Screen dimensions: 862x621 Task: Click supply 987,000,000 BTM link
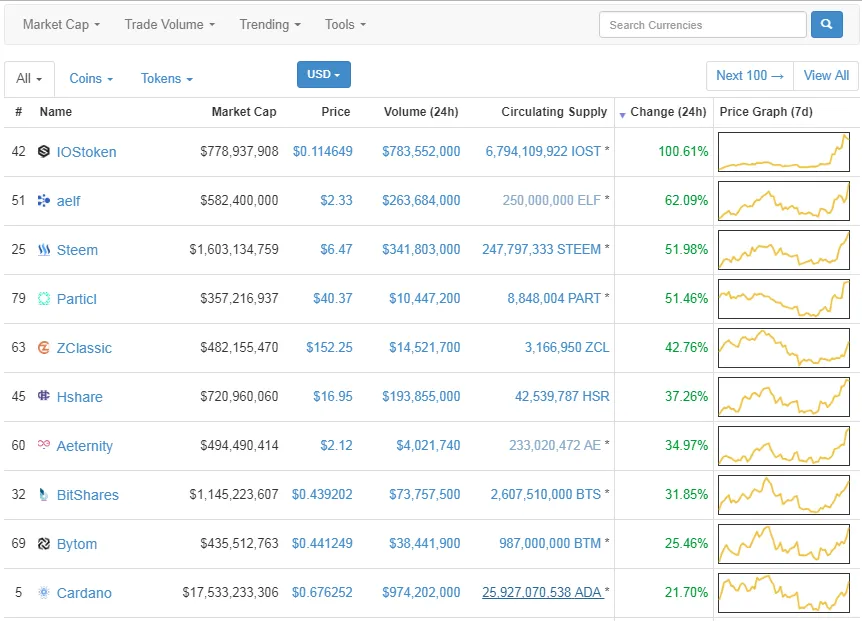pyautogui.click(x=550, y=543)
